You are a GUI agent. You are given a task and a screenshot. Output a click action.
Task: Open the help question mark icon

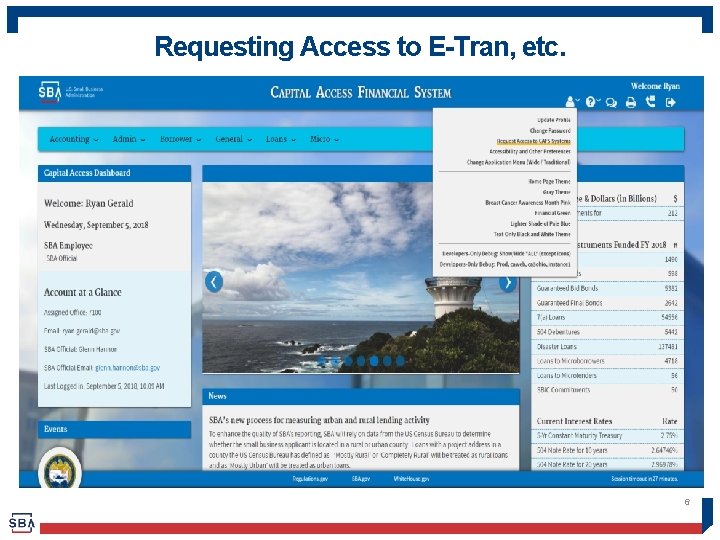pyautogui.click(x=591, y=101)
